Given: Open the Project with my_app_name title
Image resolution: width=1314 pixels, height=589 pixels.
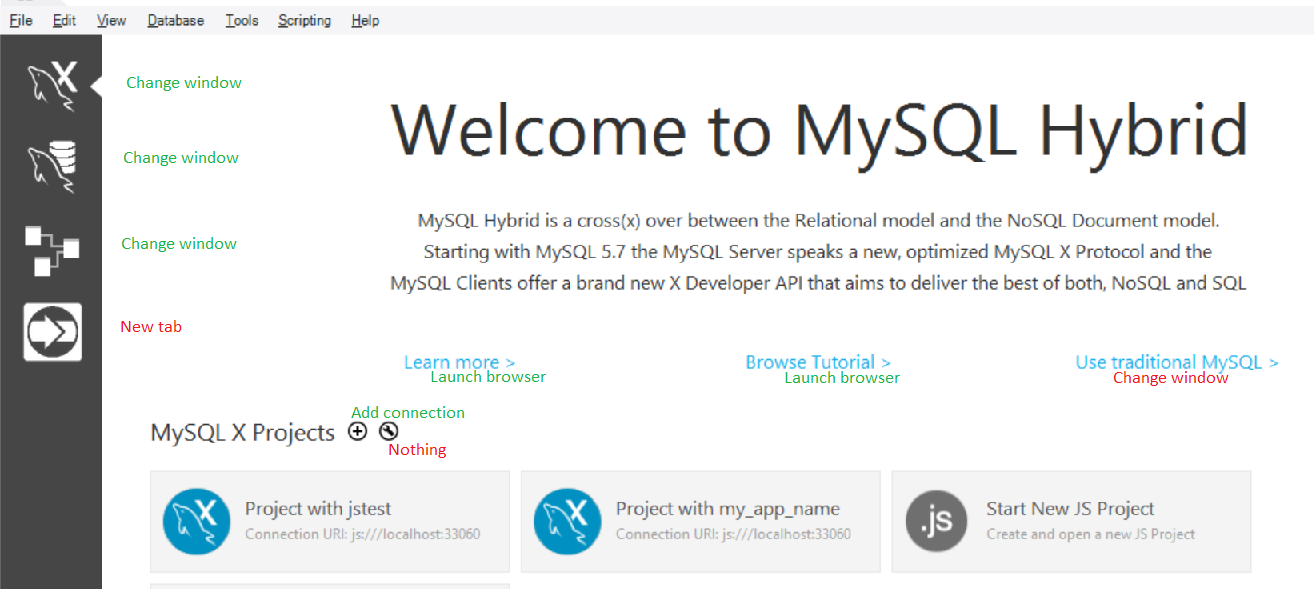Looking at the screenshot, I should (728, 509).
